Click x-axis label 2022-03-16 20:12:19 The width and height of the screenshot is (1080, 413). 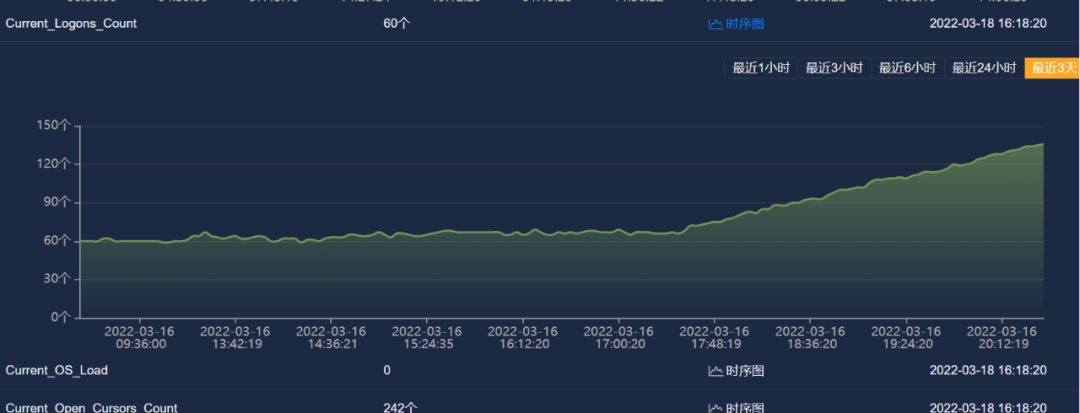[1001, 337]
